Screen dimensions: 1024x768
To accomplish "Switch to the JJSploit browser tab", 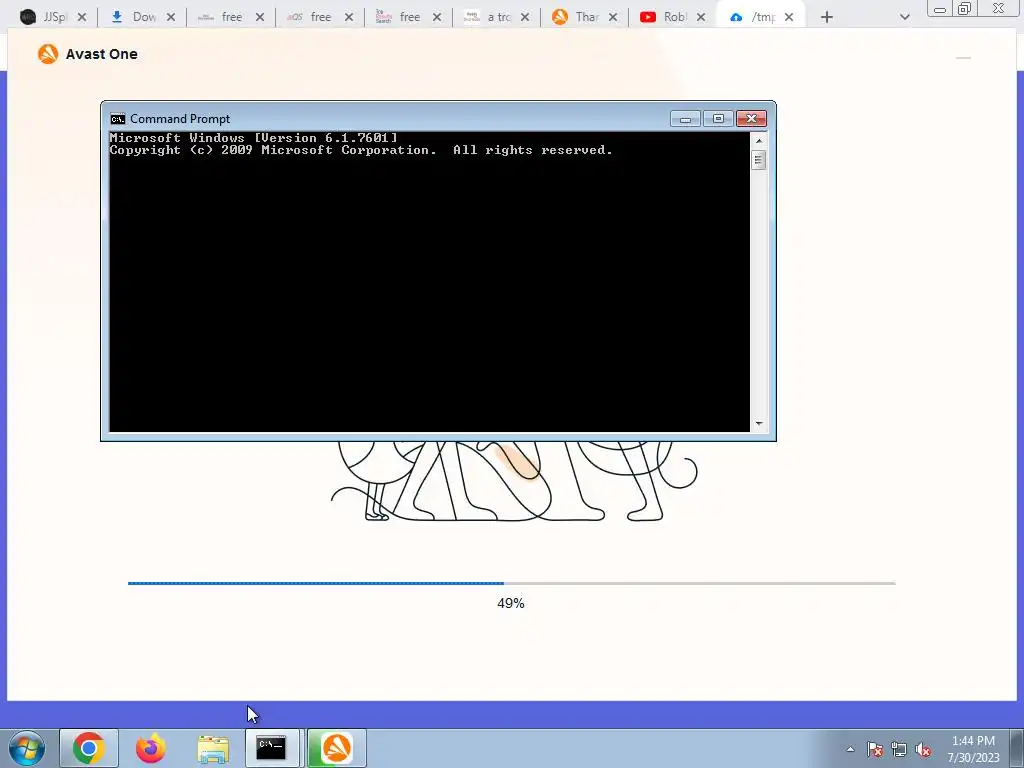I will 52,17.
